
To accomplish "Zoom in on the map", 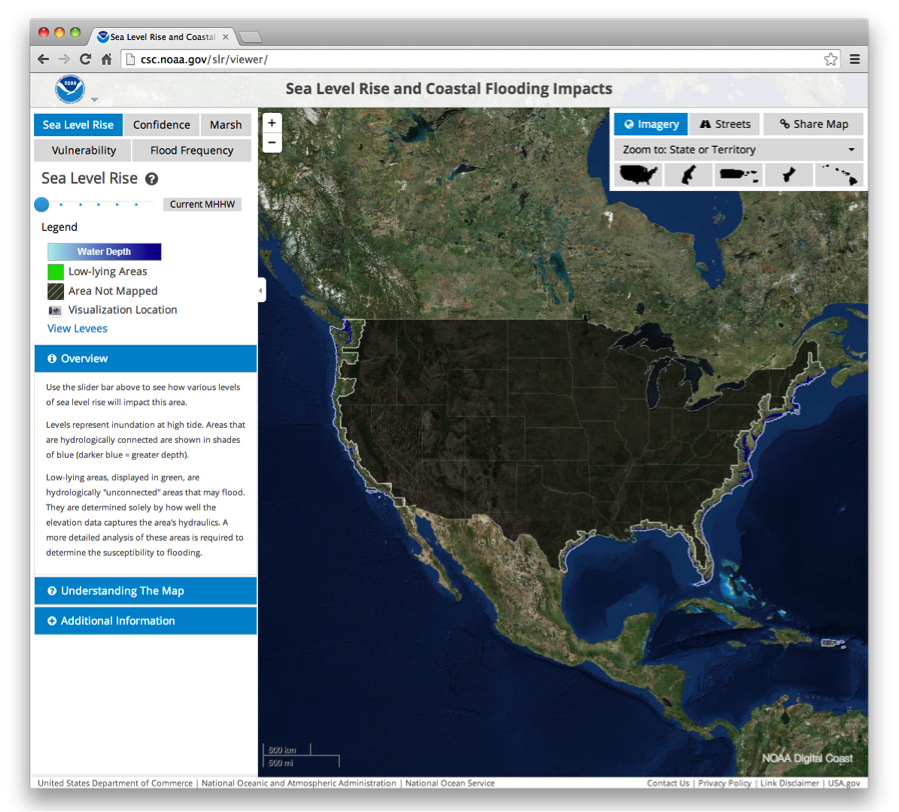I will tap(272, 123).
